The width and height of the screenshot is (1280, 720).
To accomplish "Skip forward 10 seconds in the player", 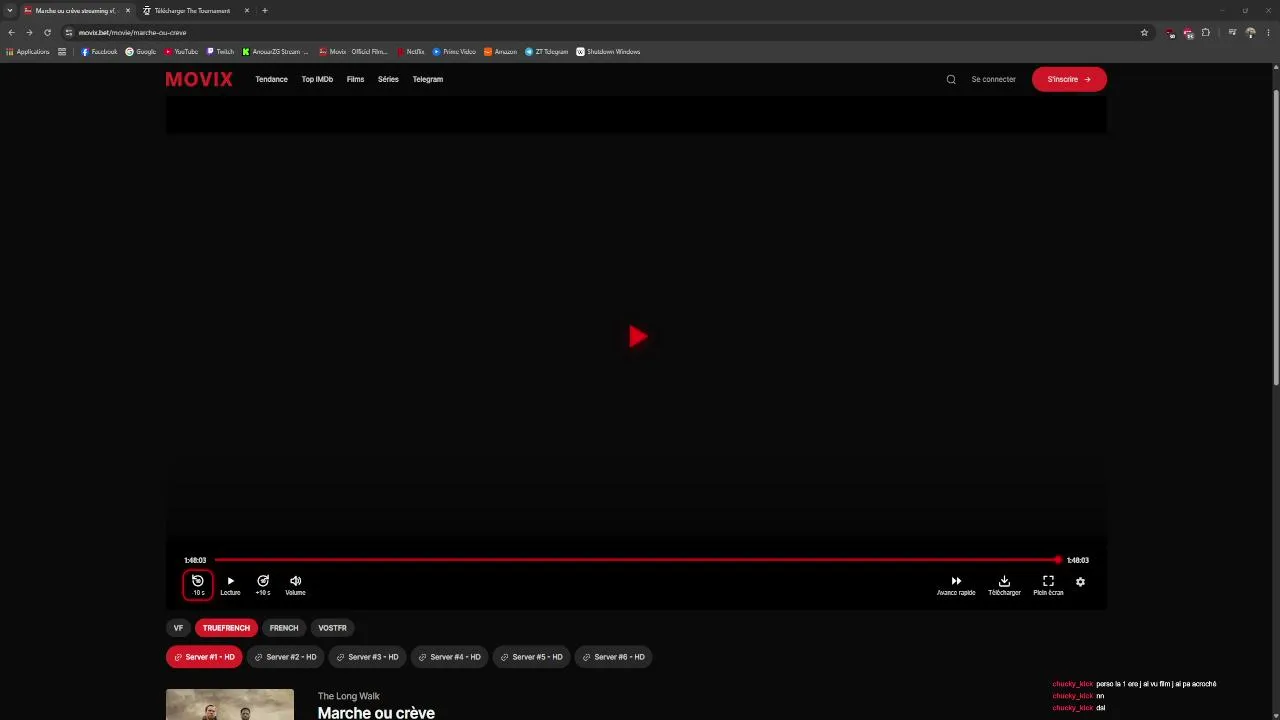I will (263, 585).
